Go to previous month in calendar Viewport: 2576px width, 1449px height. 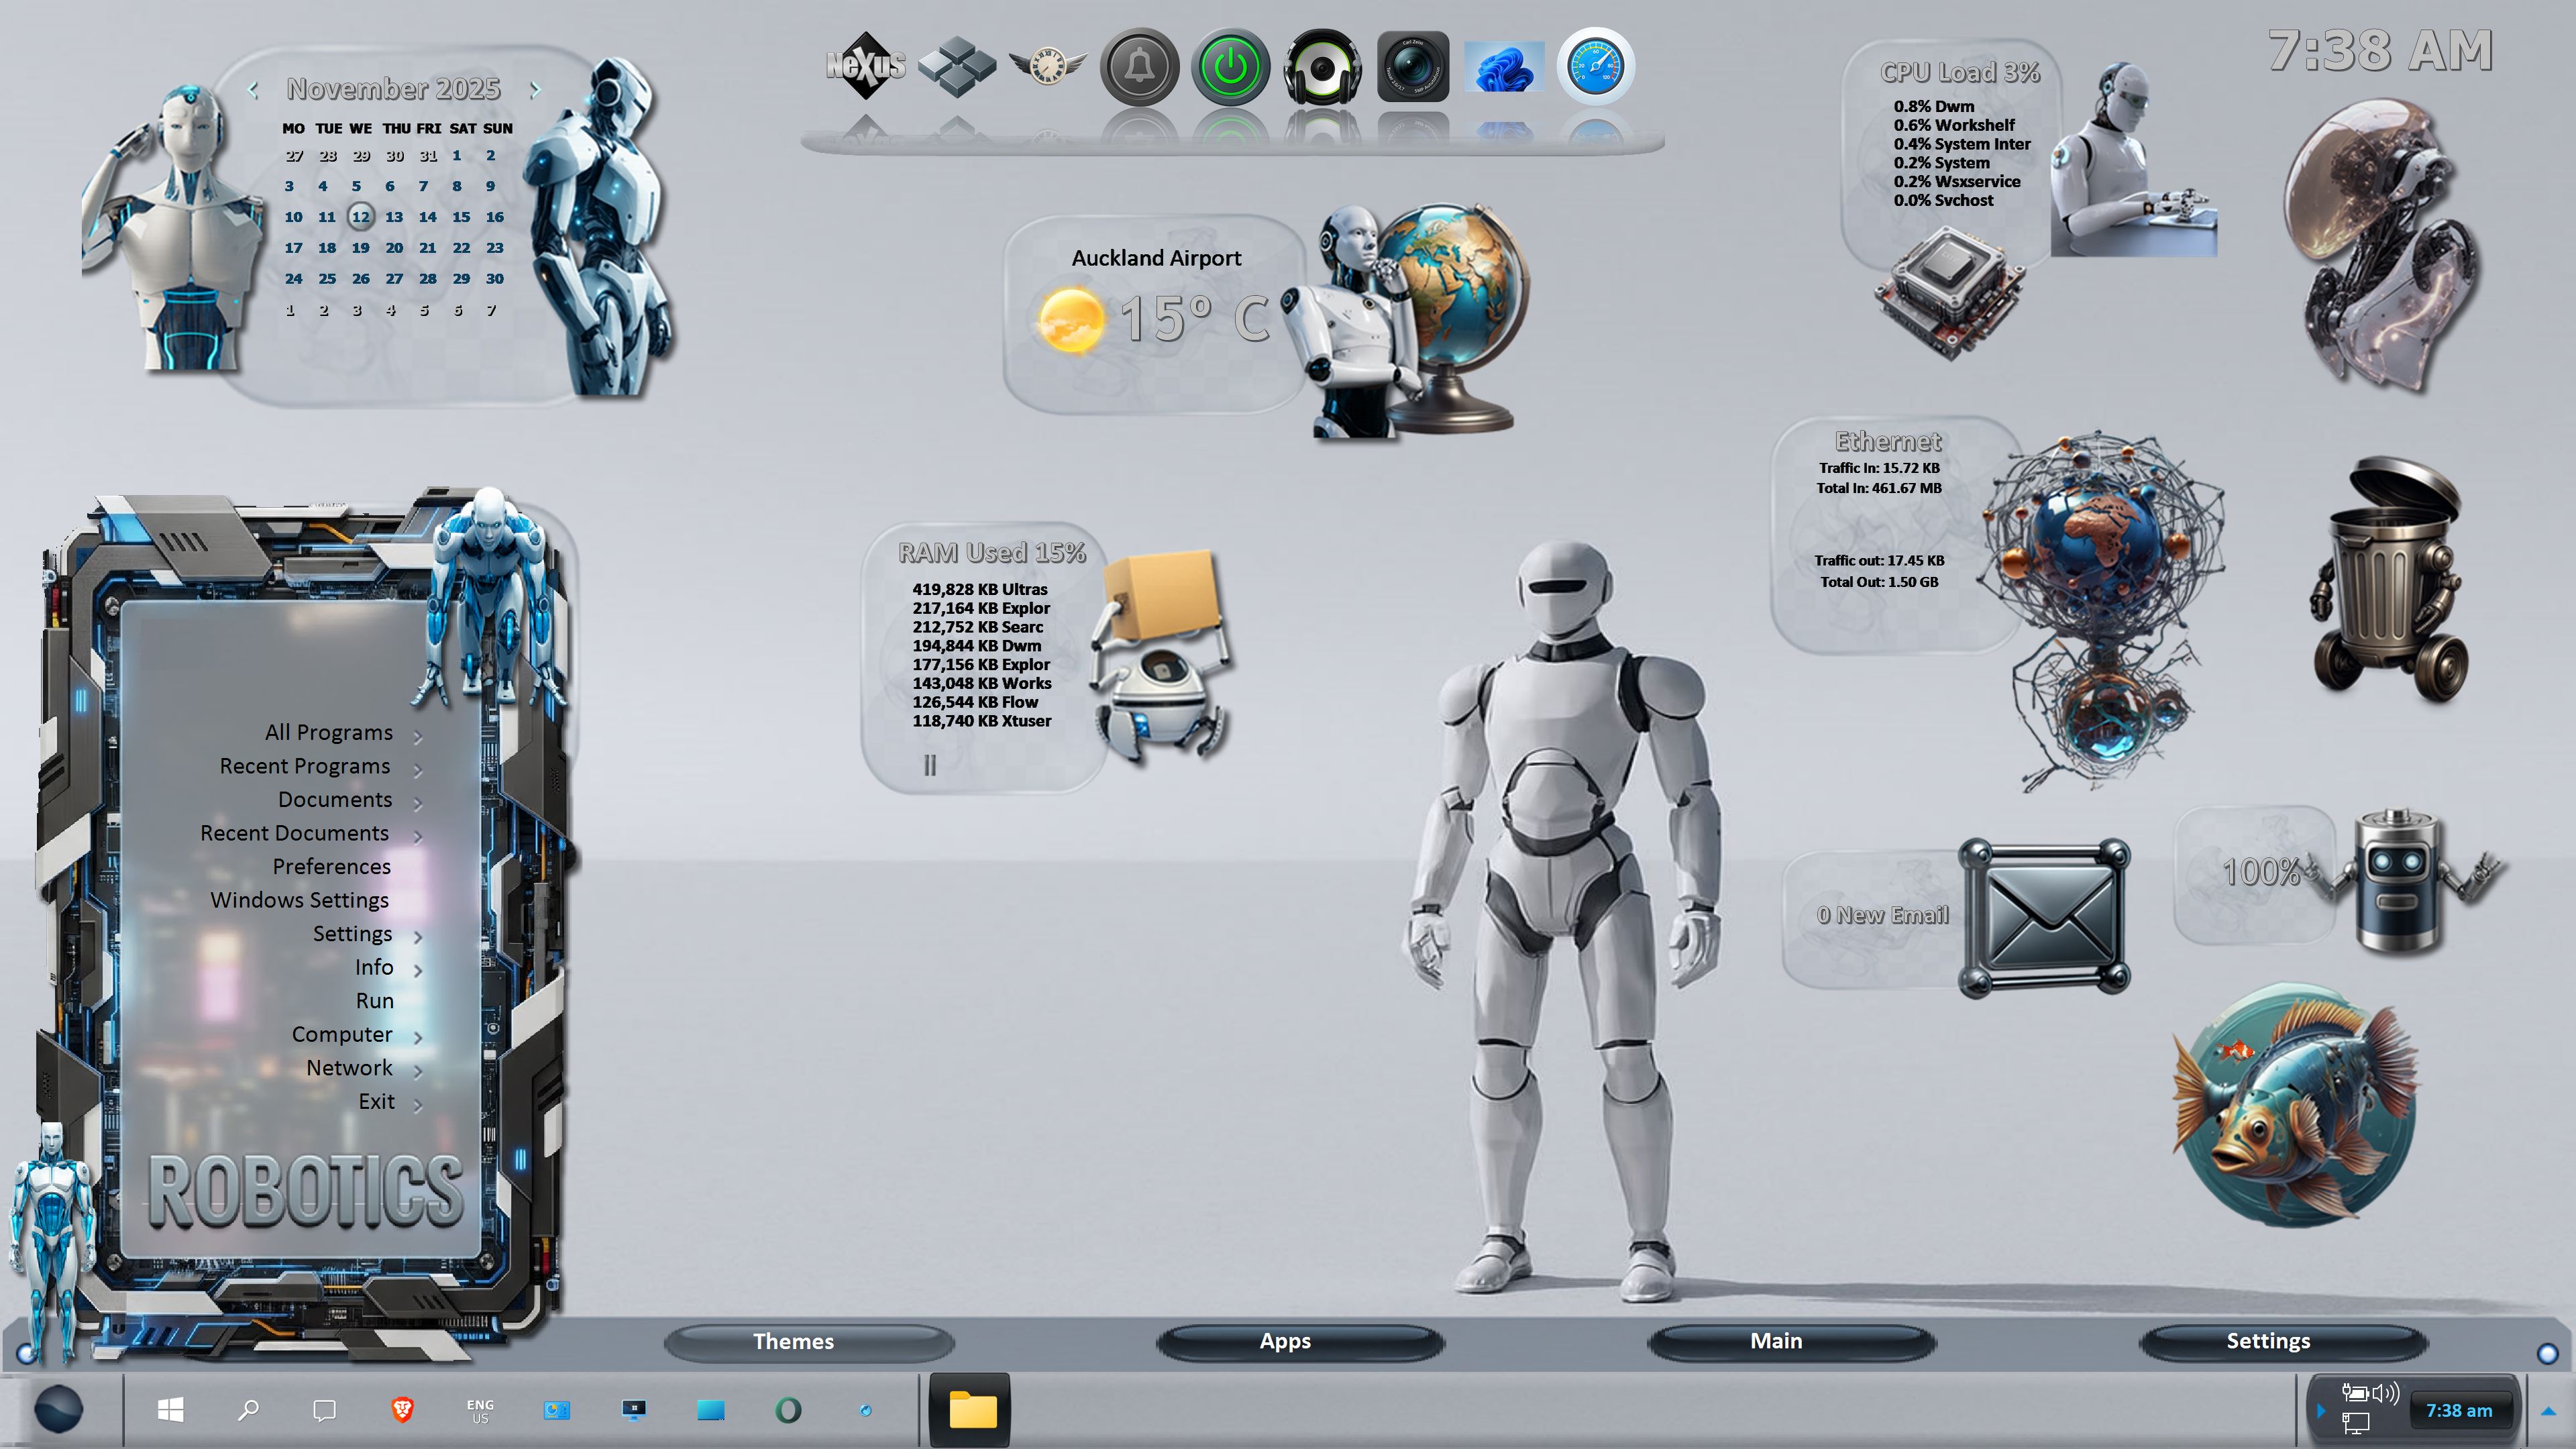(x=254, y=90)
